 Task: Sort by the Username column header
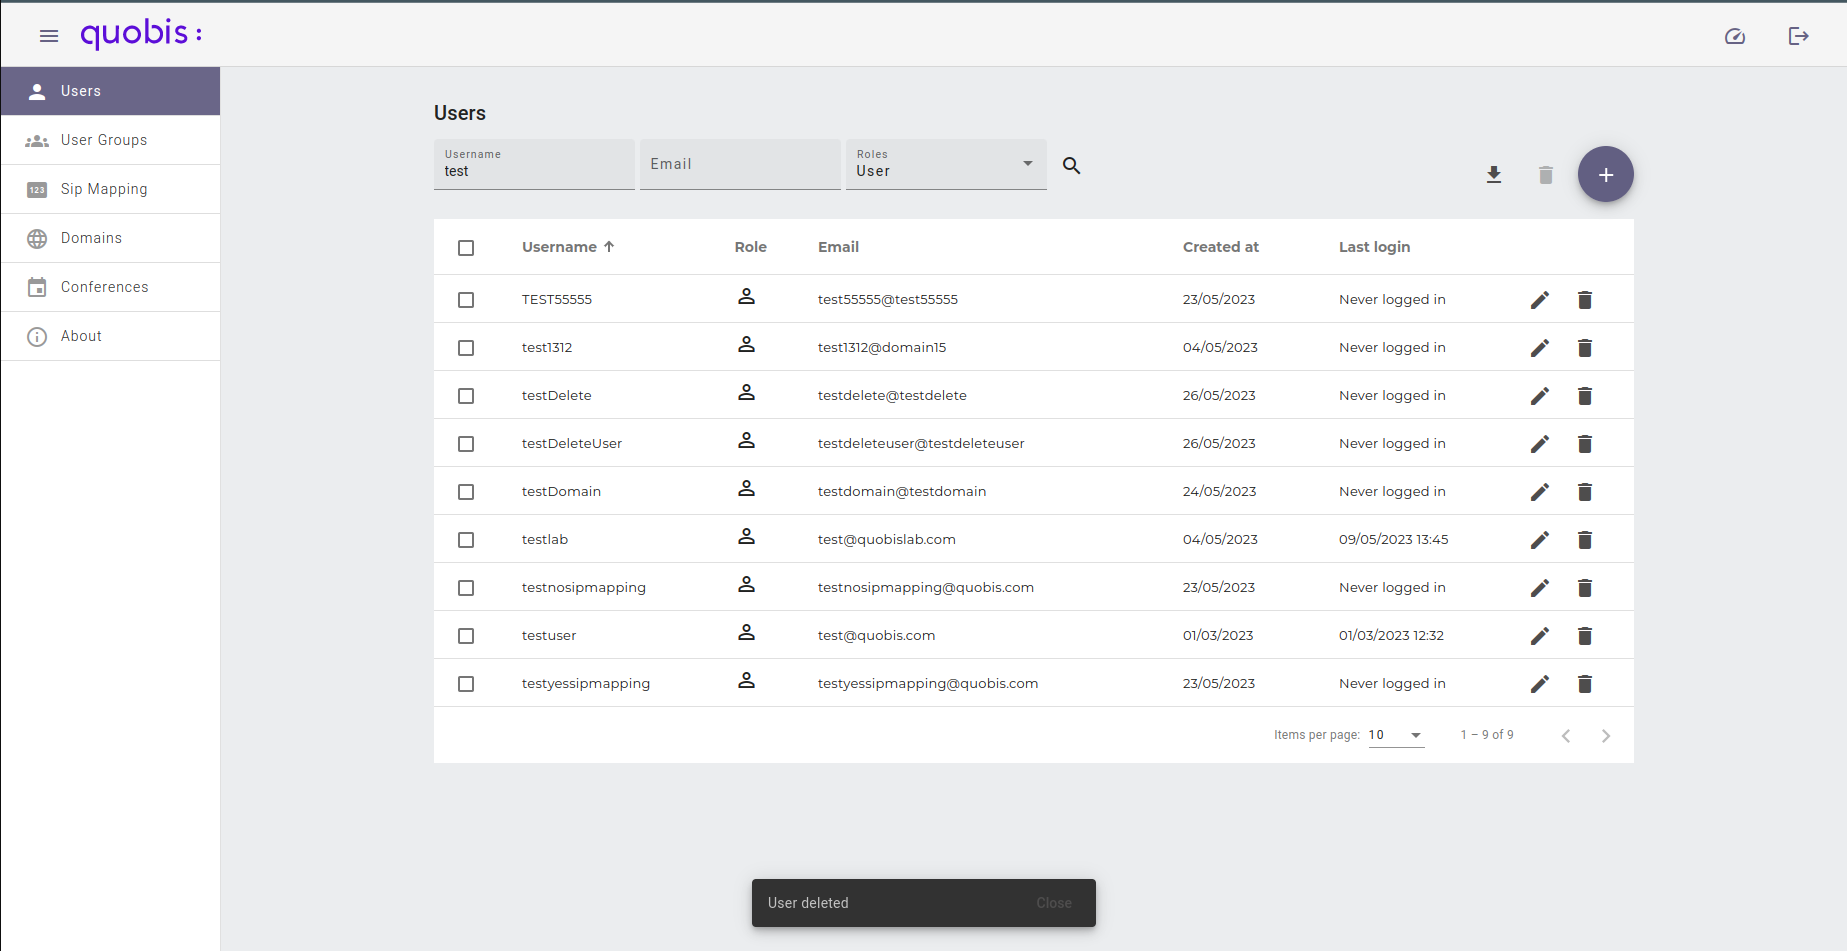(568, 247)
